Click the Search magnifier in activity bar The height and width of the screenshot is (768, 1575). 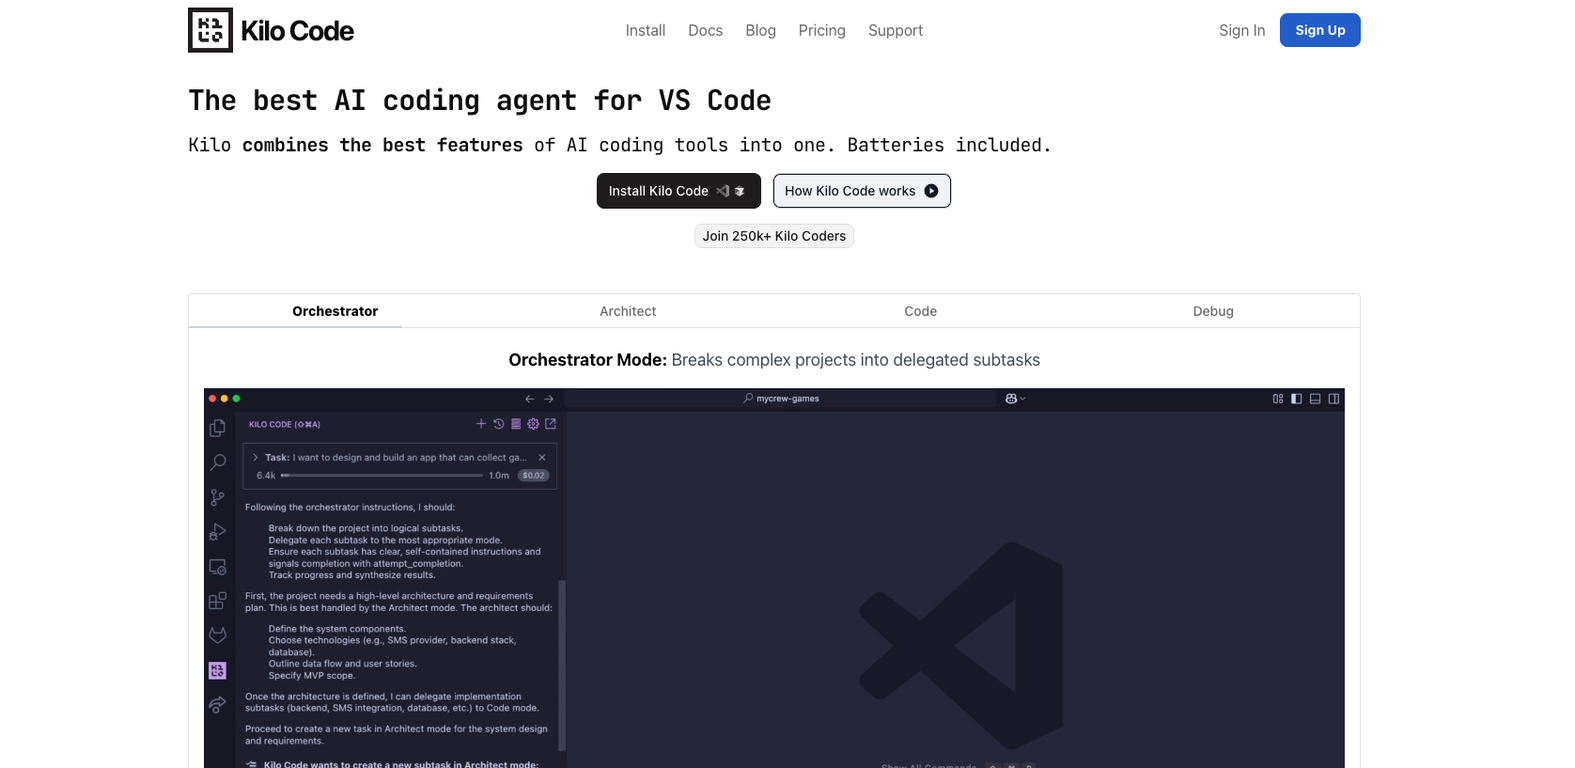(217, 462)
